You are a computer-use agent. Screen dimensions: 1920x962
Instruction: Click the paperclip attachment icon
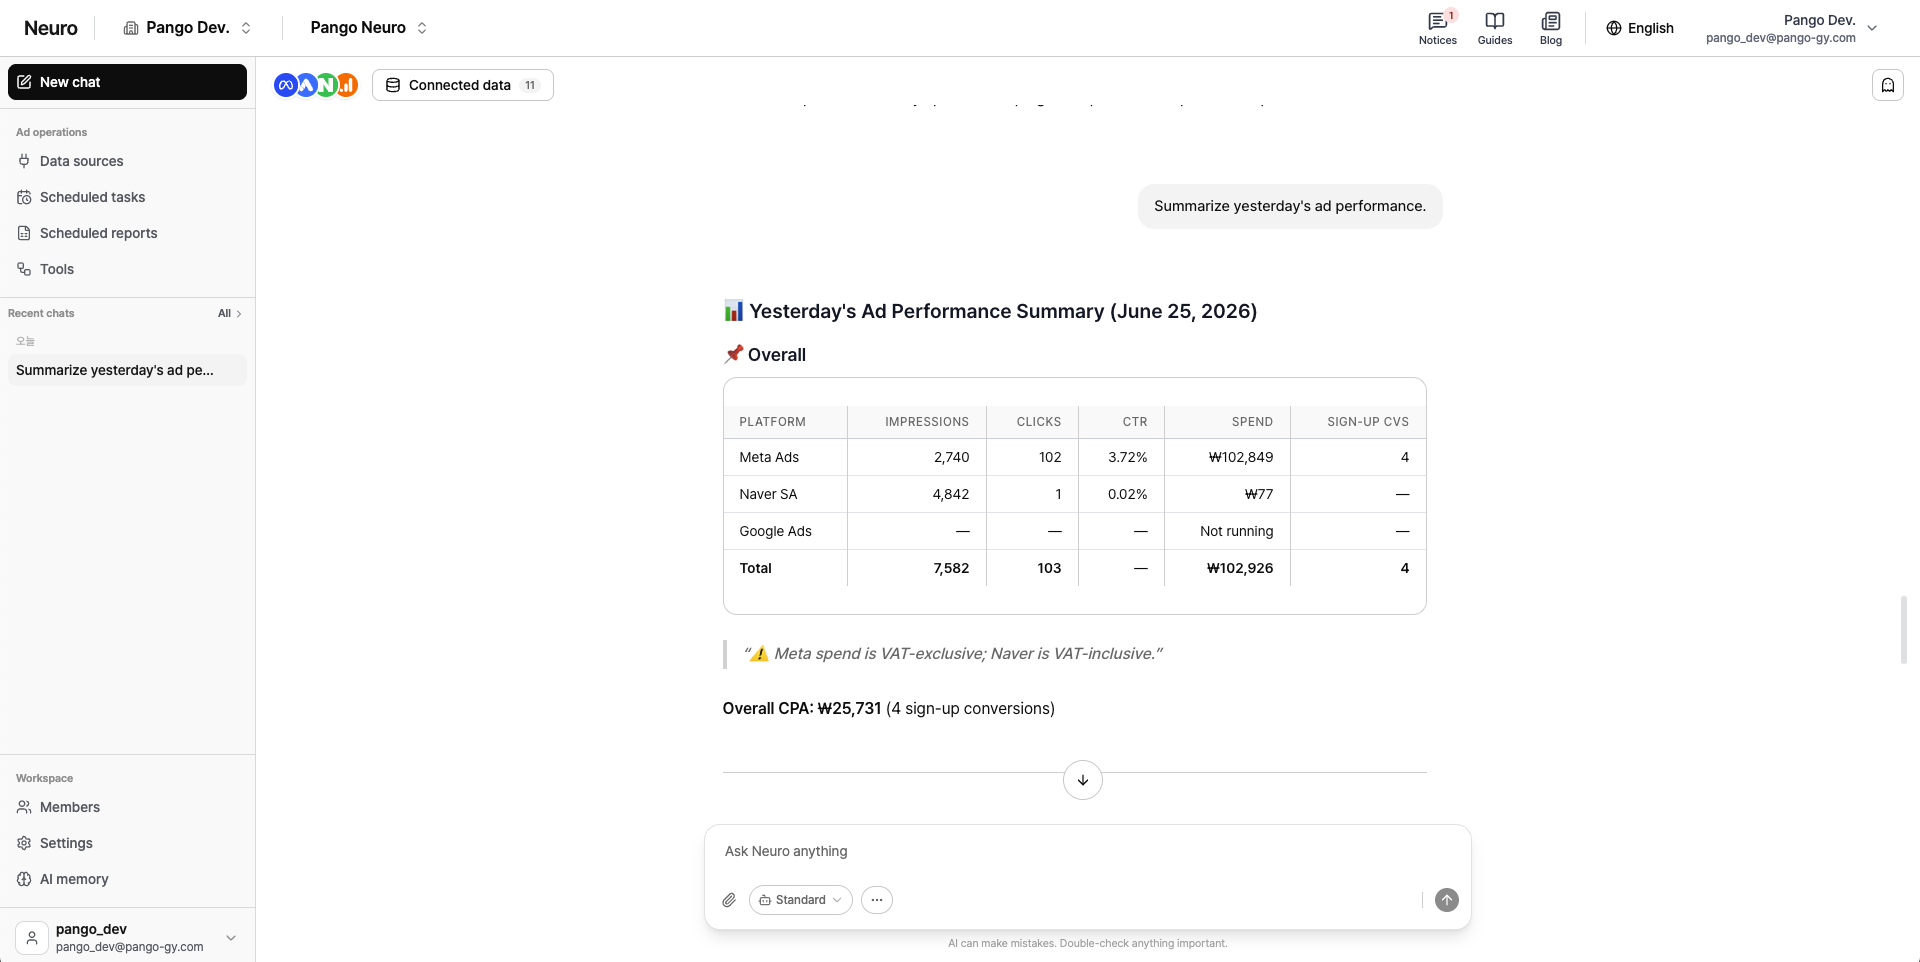[729, 900]
